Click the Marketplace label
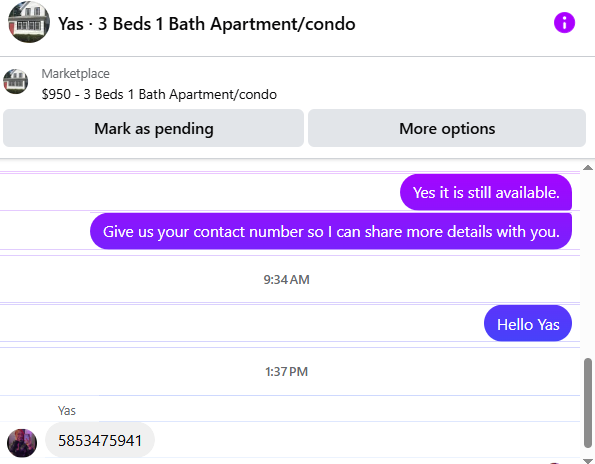This screenshot has width=595, height=464. click(x=76, y=73)
